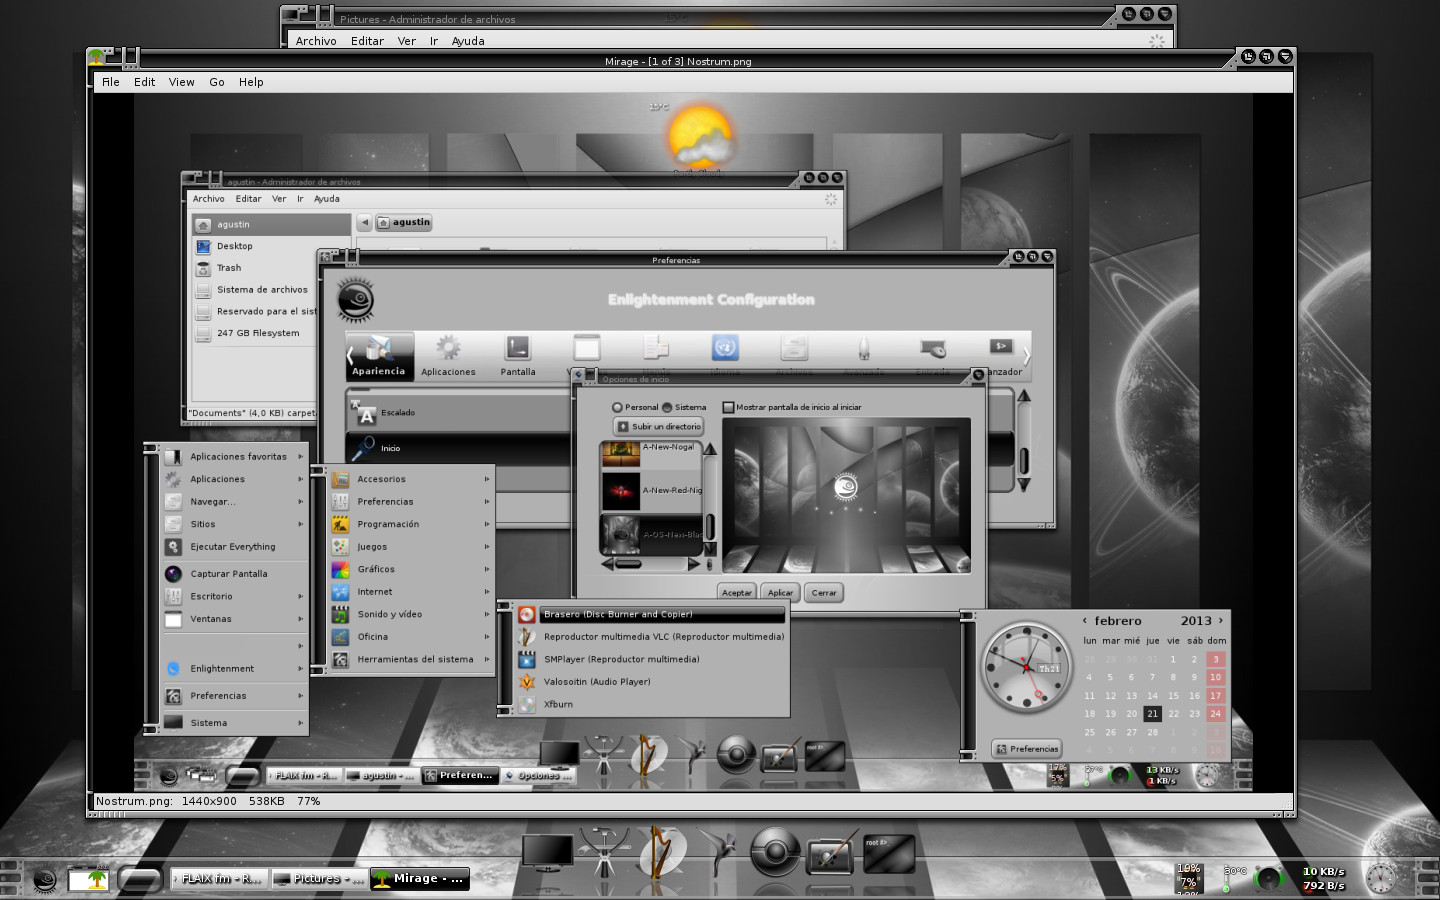This screenshot has height=900, width=1440.
Task: Choose the A-New-Nogal theme thumbnail
Action: pos(620,453)
